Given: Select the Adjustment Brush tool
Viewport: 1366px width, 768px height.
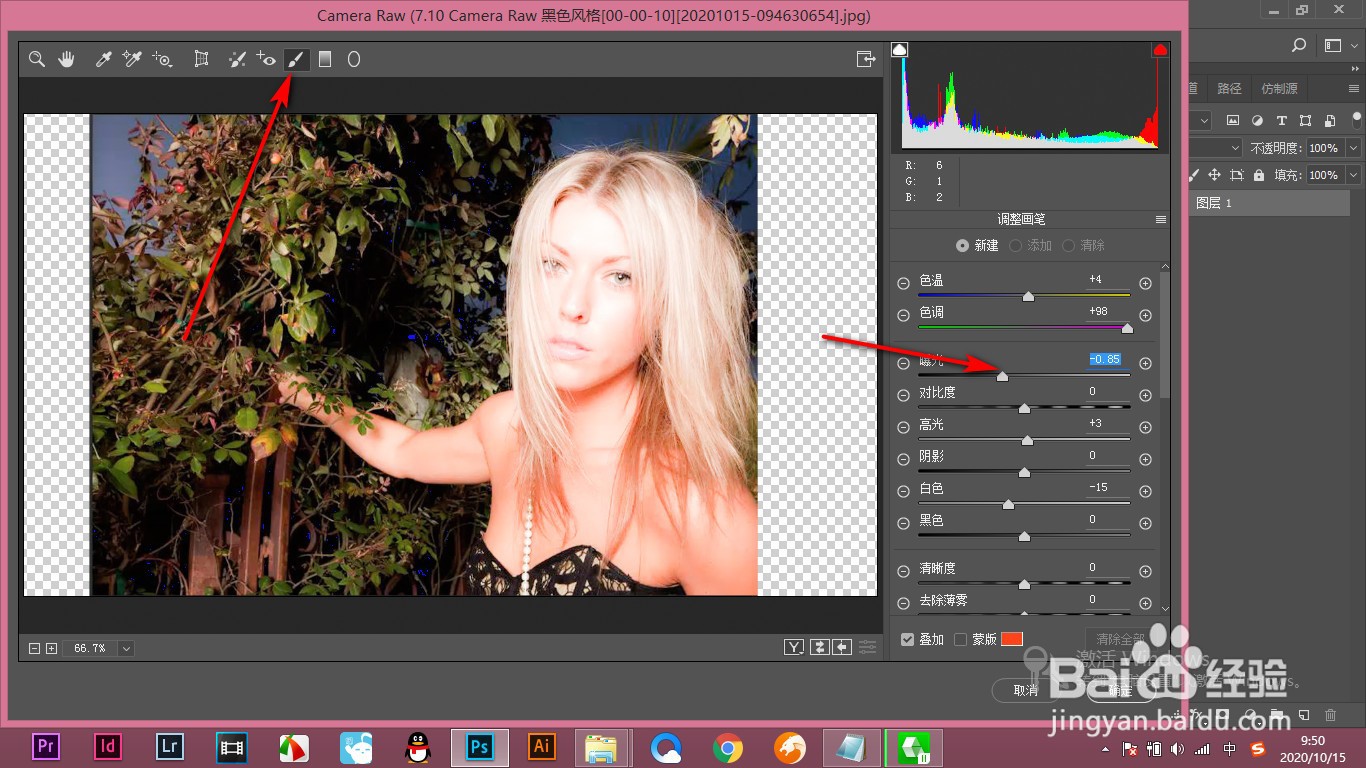Looking at the screenshot, I should click(x=295, y=60).
